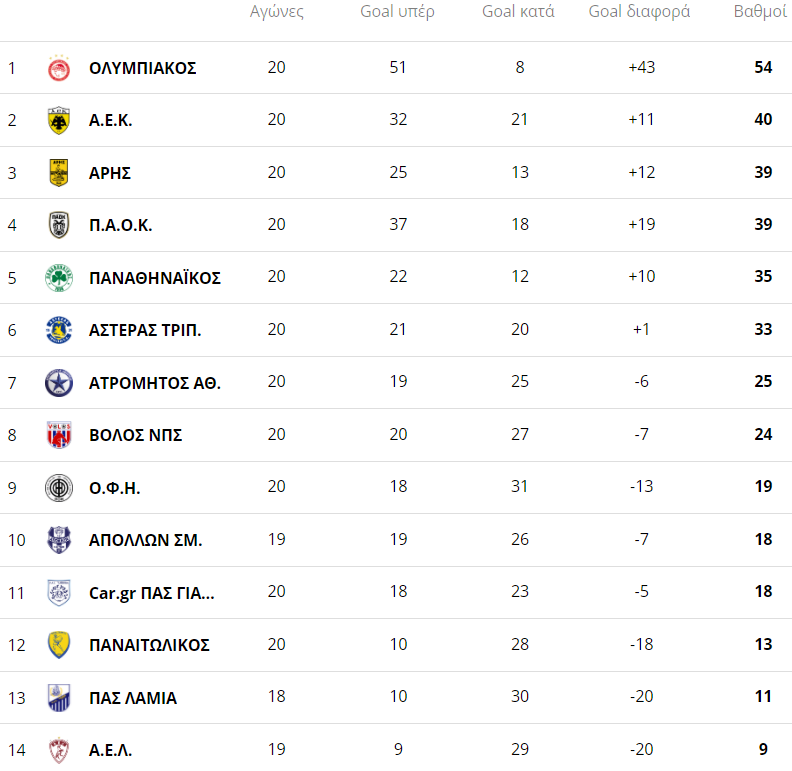Click the Ο.Φ.Η. circular club logo
The image size is (792, 771).
click(59, 488)
